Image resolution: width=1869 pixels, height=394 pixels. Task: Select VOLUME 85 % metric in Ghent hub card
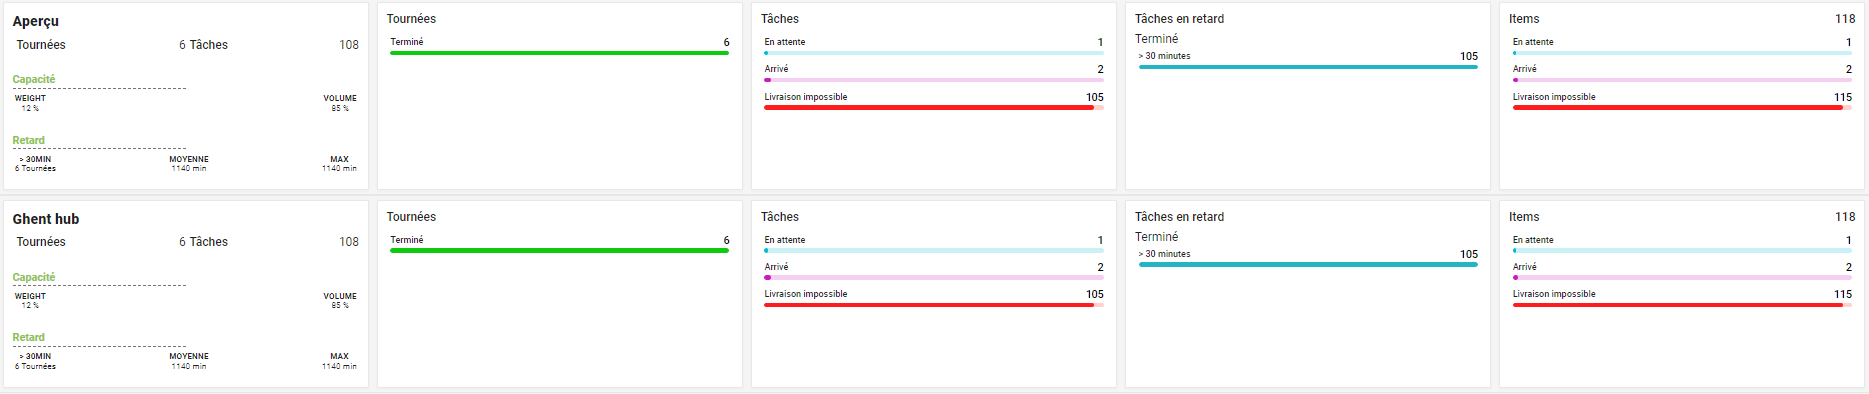[x=340, y=301]
